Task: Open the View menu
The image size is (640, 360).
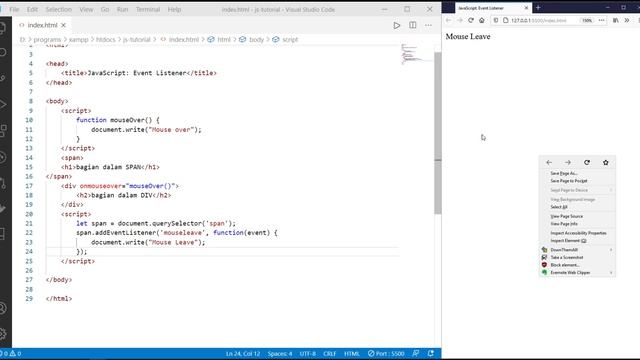Action: [x=86, y=9]
